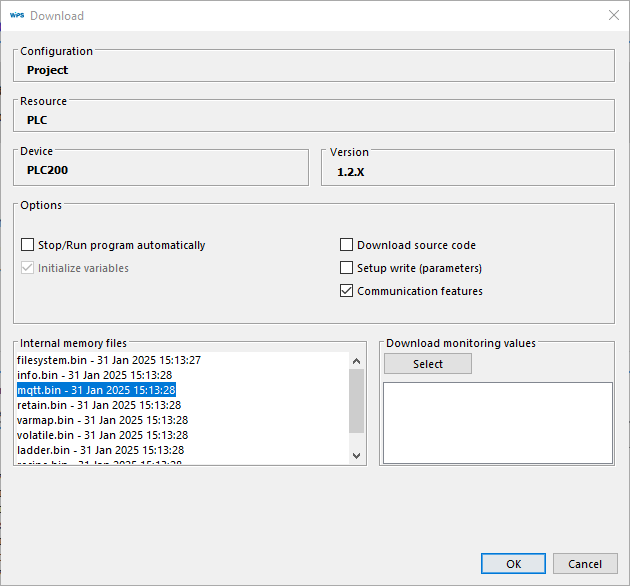This screenshot has height=586, width=630.
Task: Select varmap.bin in the file list
Action: tap(102, 420)
